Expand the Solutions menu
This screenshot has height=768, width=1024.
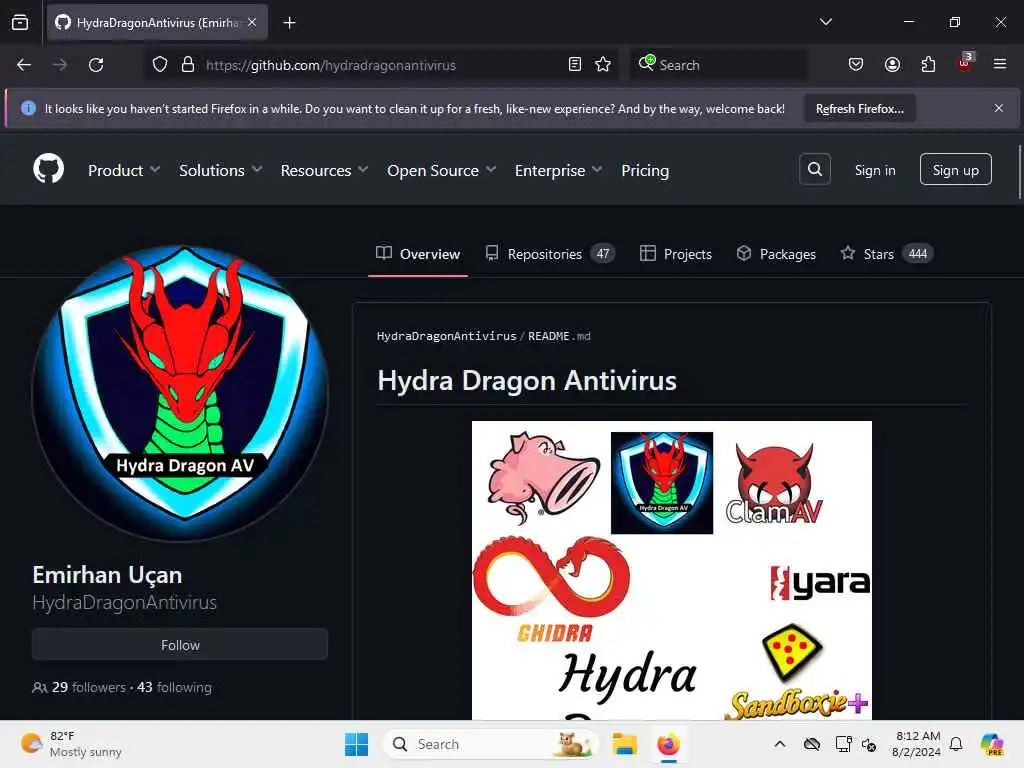tap(221, 170)
